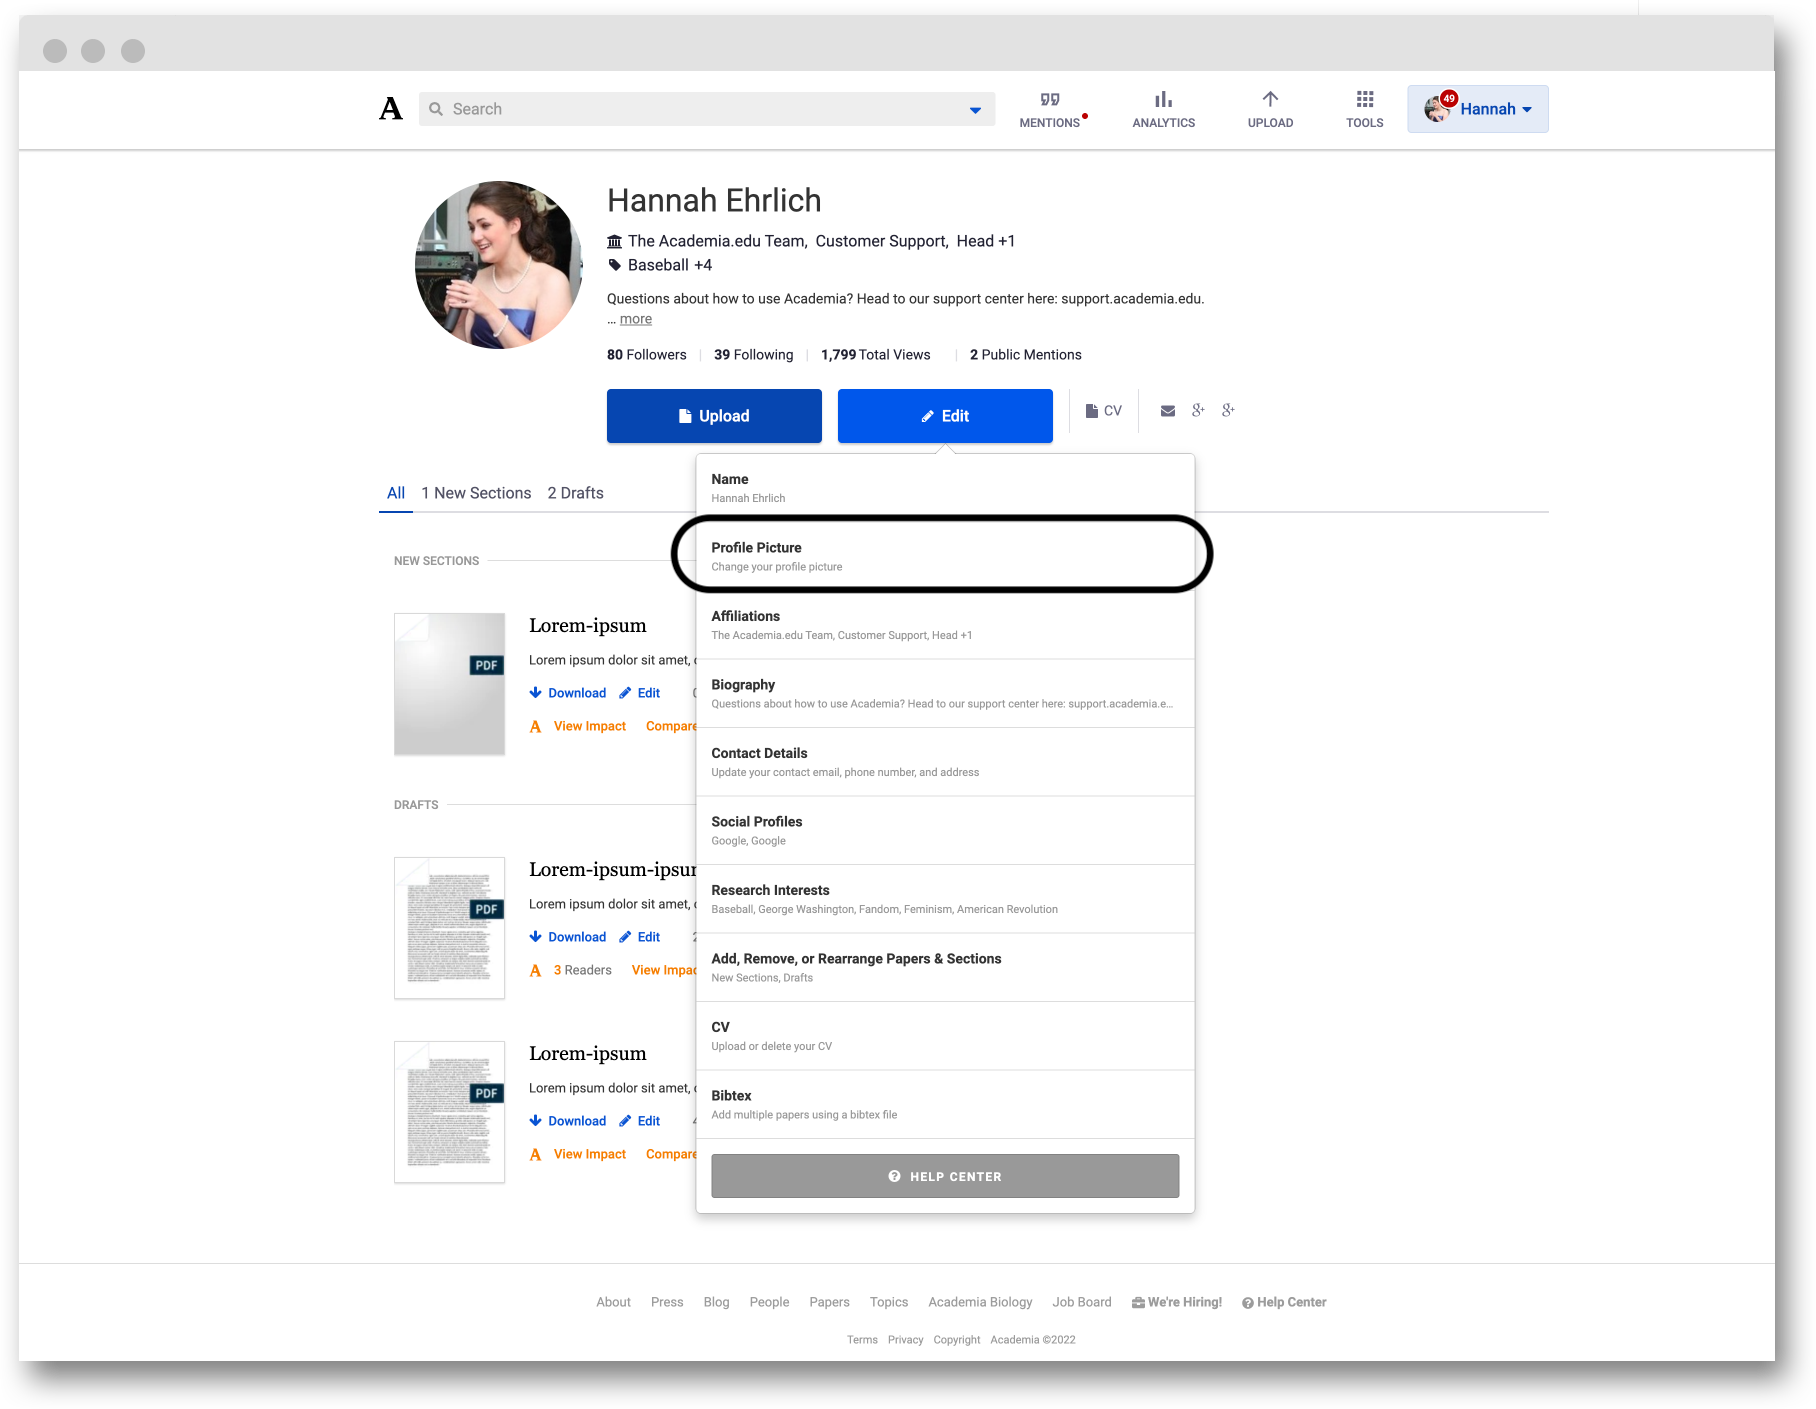The image size is (1816, 1409).
Task: Click the Academia.edu logo
Action: 389,109
